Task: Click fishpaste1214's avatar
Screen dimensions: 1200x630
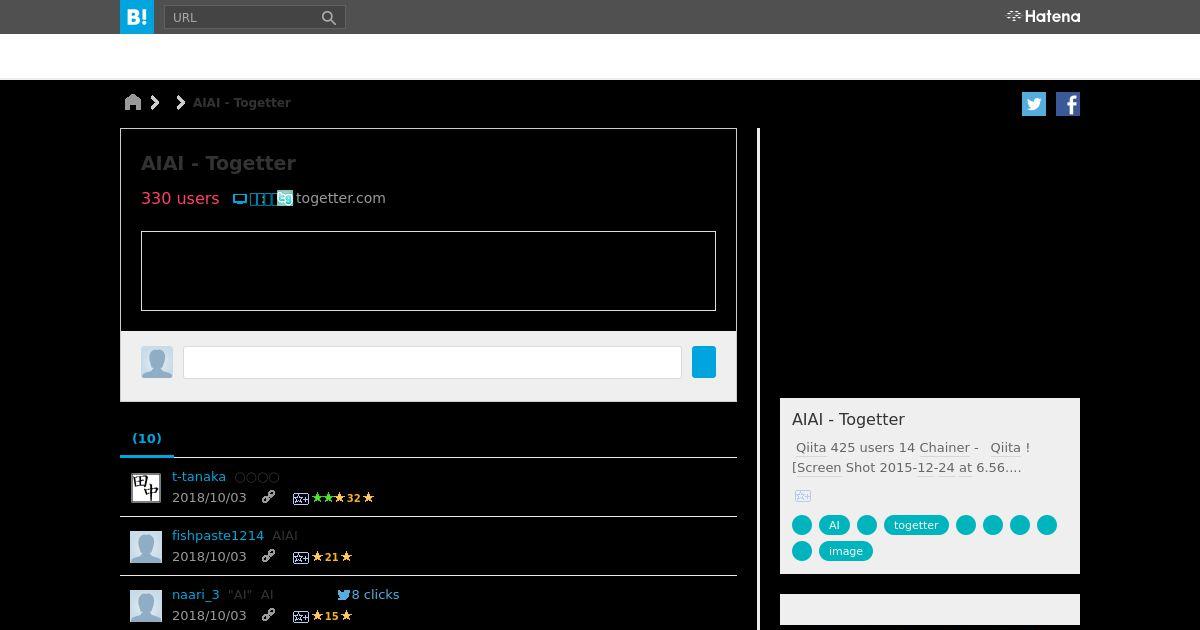Action: (x=146, y=547)
